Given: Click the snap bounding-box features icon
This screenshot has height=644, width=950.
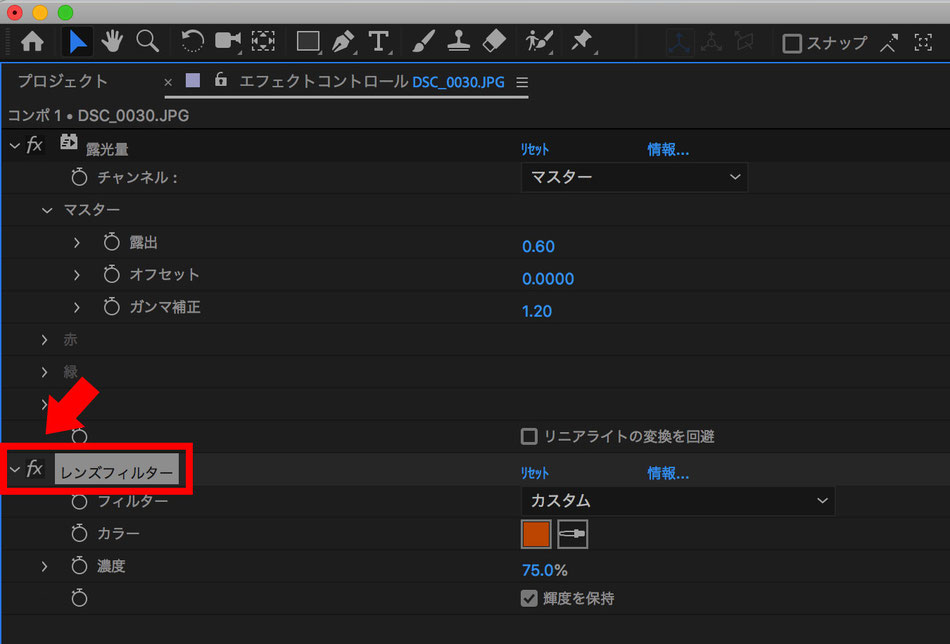Looking at the screenshot, I should pyautogui.click(x=923, y=43).
